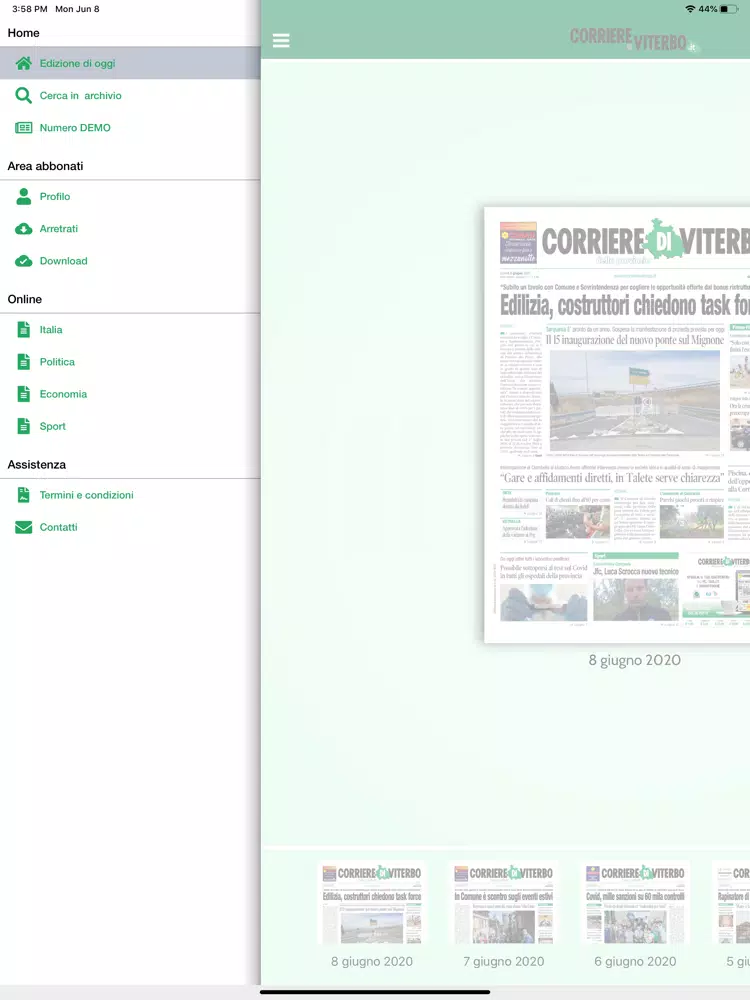This screenshot has height=1000, width=750.
Task: Click the 'Assistenza' section heading
Action: (37, 464)
